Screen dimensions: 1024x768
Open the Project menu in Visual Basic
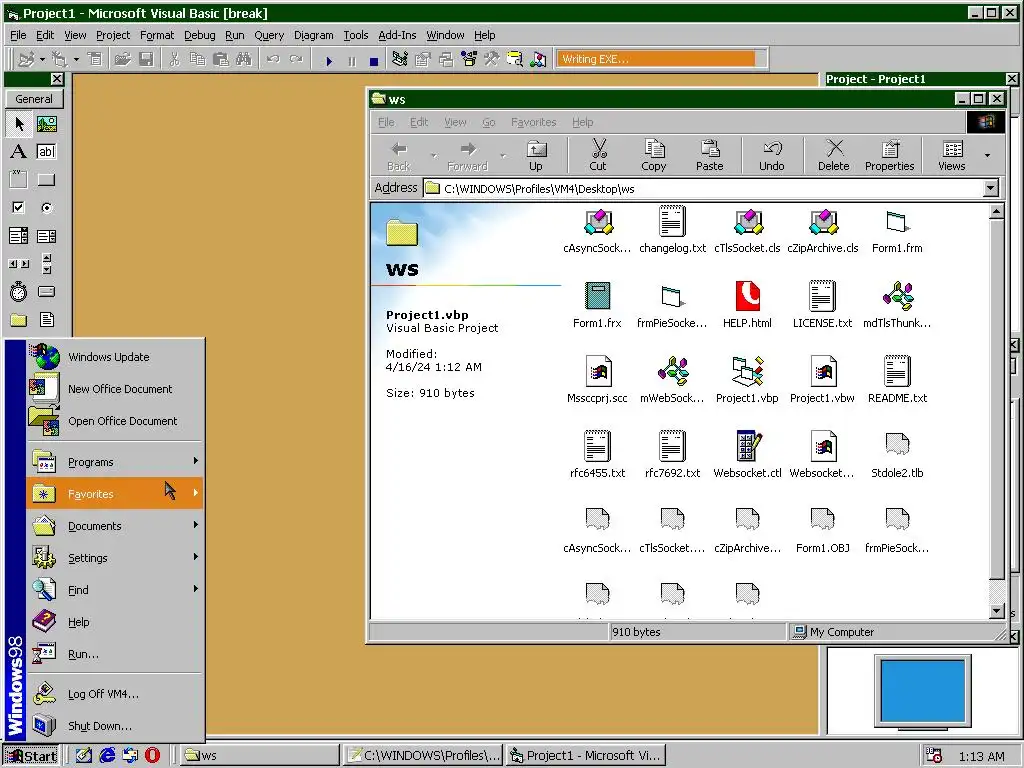[x=113, y=35]
